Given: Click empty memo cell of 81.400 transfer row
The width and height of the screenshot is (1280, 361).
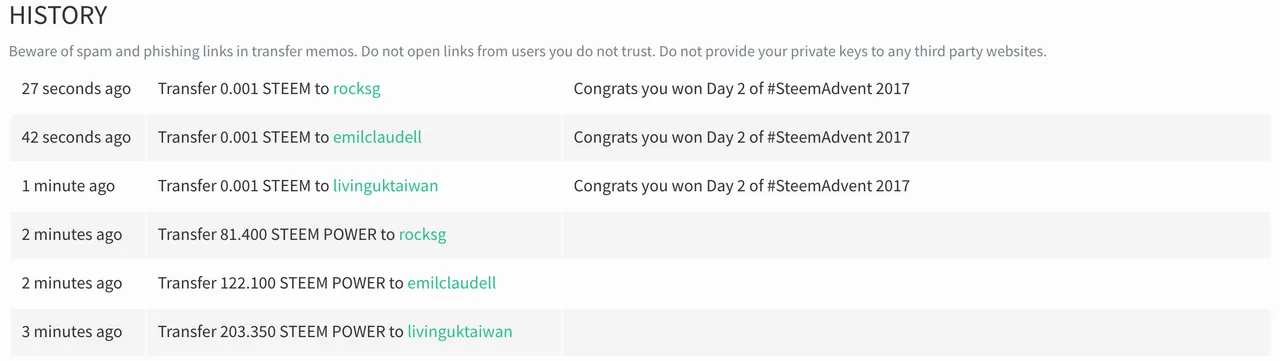Looking at the screenshot, I should (916, 235).
